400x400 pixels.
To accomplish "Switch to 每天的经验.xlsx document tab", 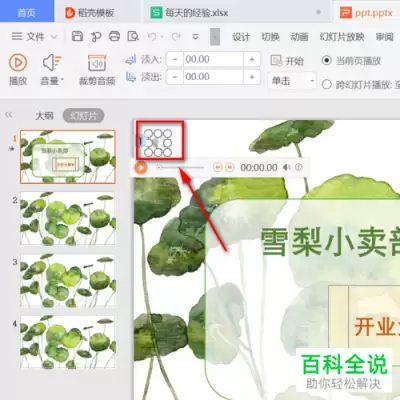I will (x=197, y=13).
